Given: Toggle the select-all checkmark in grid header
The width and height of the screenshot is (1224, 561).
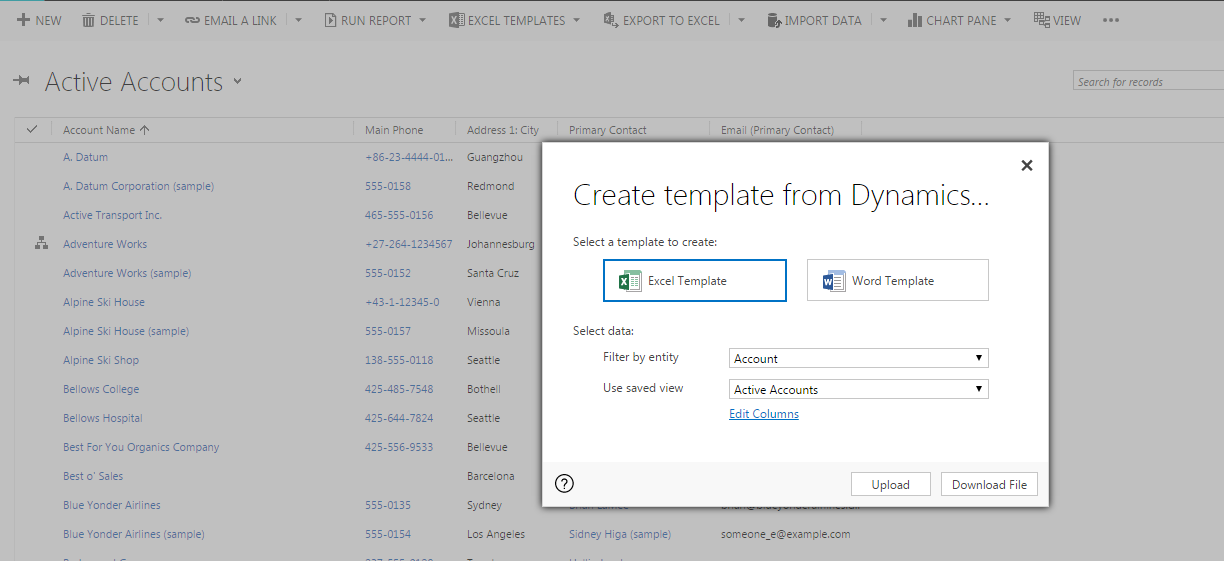Looking at the screenshot, I should click(32, 129).
